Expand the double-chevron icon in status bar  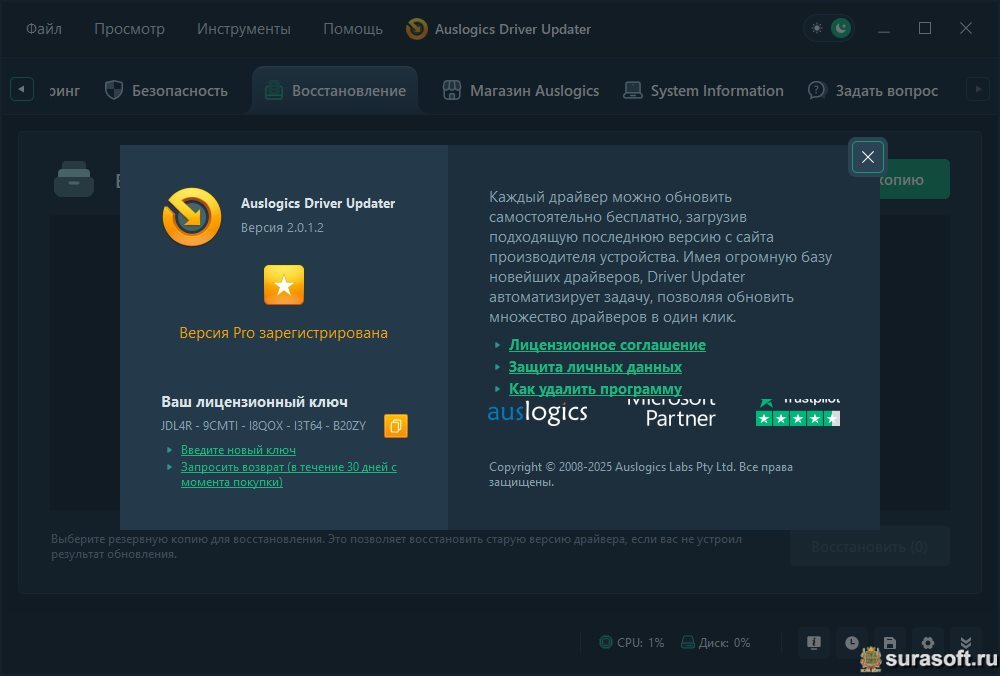966,643
